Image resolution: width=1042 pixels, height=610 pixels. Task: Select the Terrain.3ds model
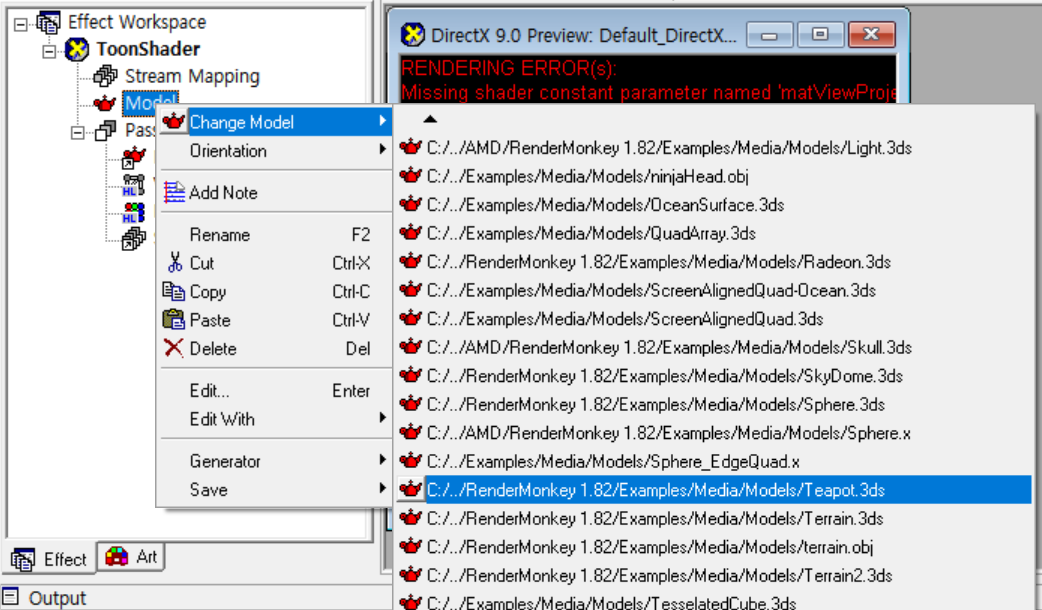point(712,518)
